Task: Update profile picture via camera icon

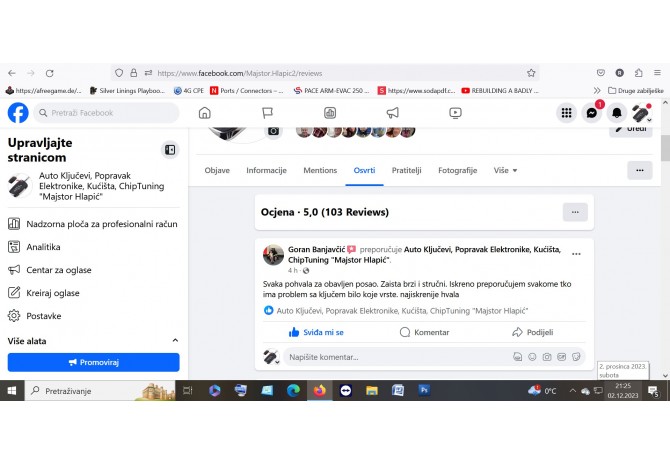Action: click(x=273, y=131)
